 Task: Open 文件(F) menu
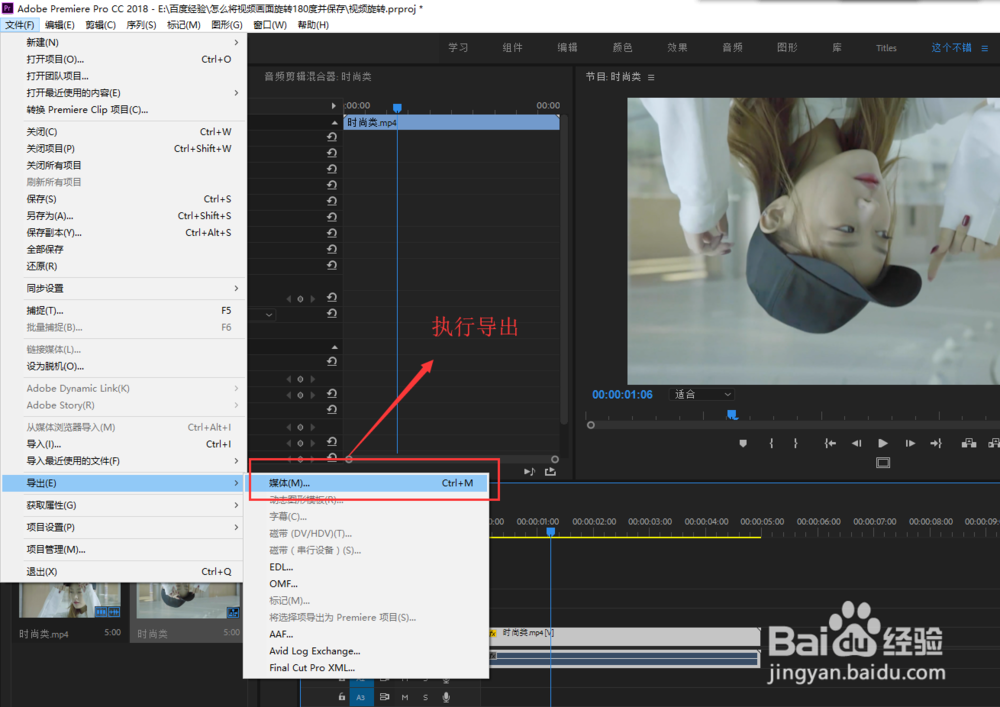(20, 25)
